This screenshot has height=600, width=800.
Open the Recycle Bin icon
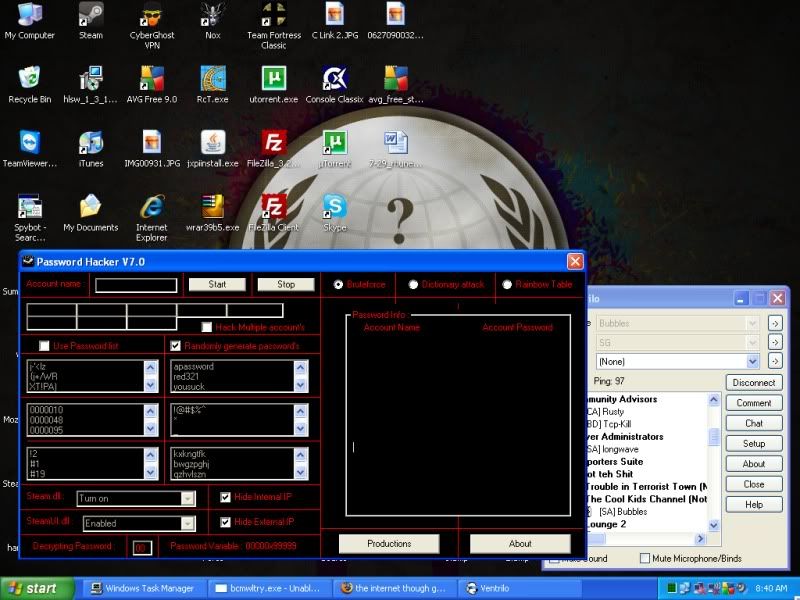pyautogui.click(x=30, y=85)
